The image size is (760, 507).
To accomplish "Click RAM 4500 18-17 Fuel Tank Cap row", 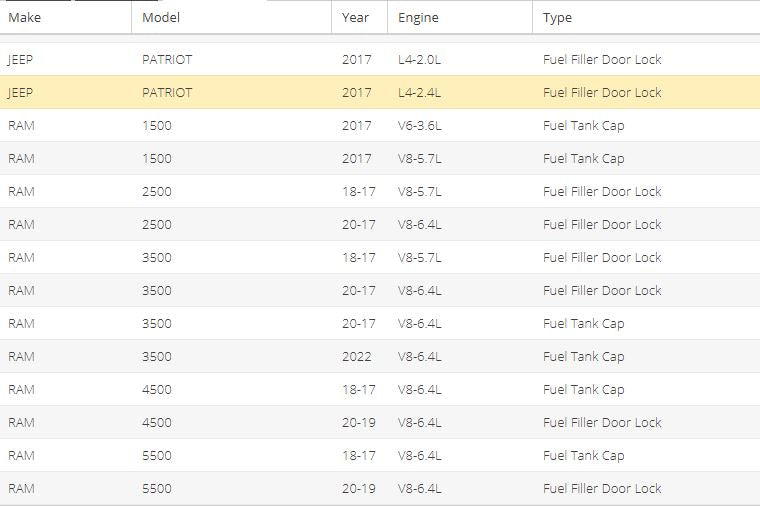I will 380,389.
